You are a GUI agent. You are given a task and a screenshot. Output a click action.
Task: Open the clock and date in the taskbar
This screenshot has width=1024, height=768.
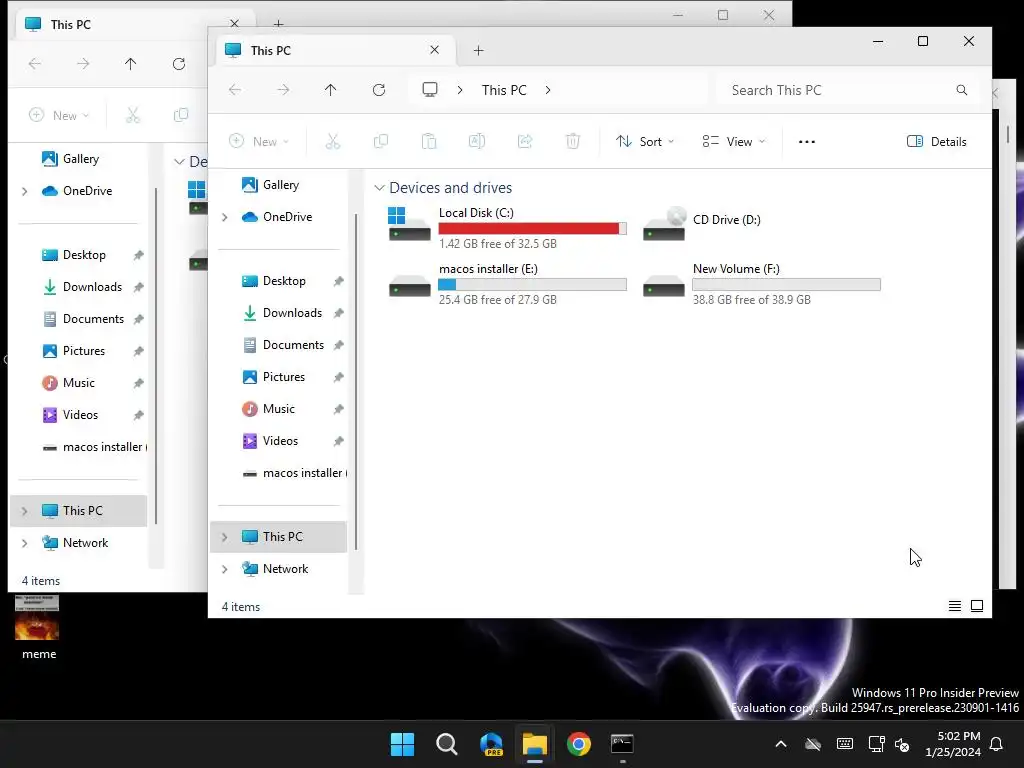point(953,744)
